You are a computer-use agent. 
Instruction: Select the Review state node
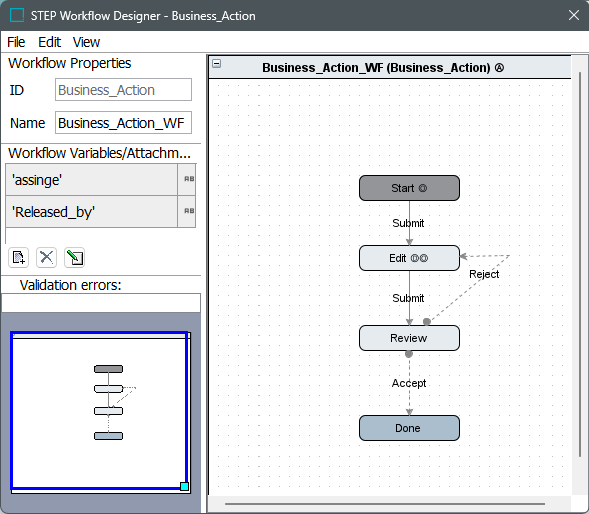coord(409,338)
